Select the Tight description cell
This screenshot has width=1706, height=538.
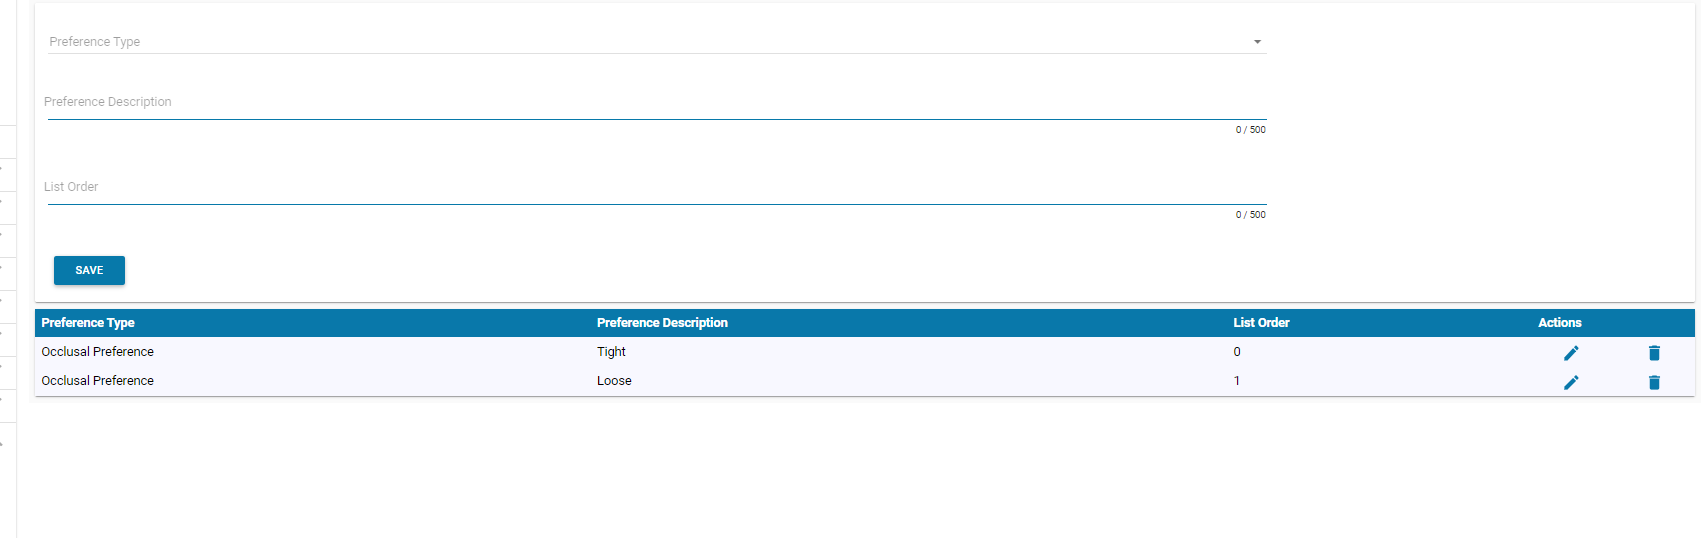coord(611,352)
